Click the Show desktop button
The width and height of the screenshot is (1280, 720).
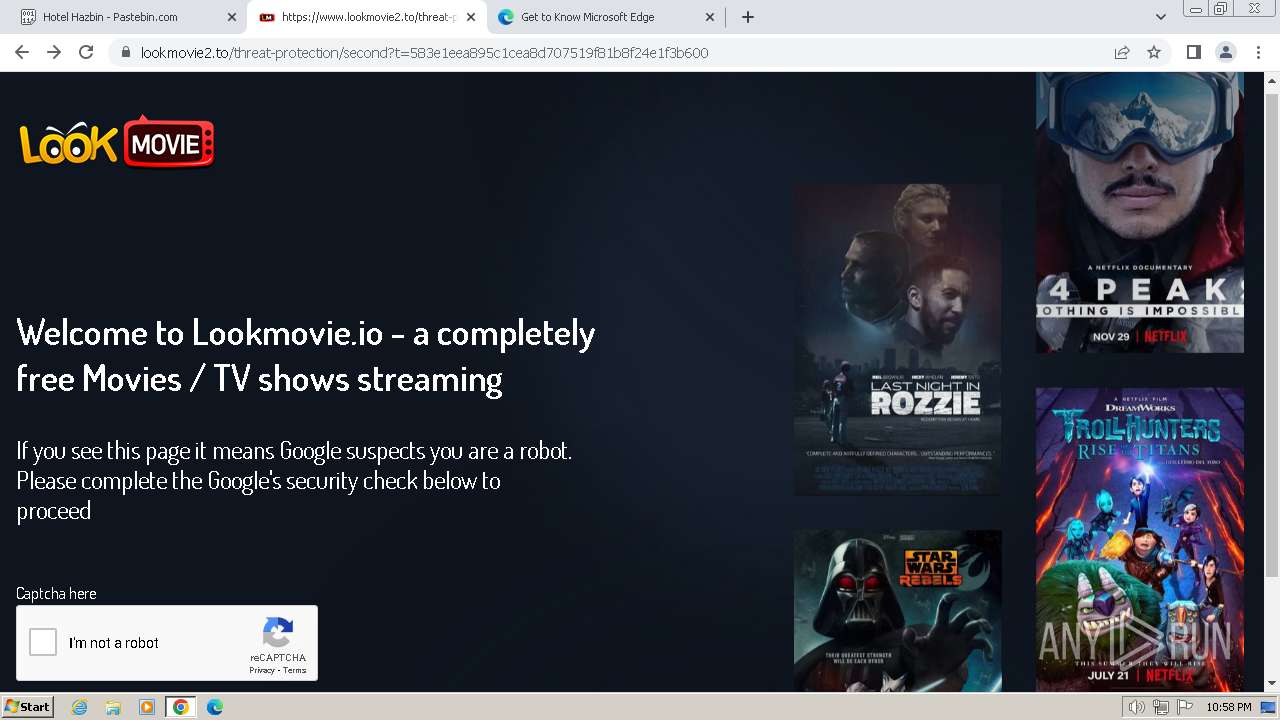click(1269, 707)
